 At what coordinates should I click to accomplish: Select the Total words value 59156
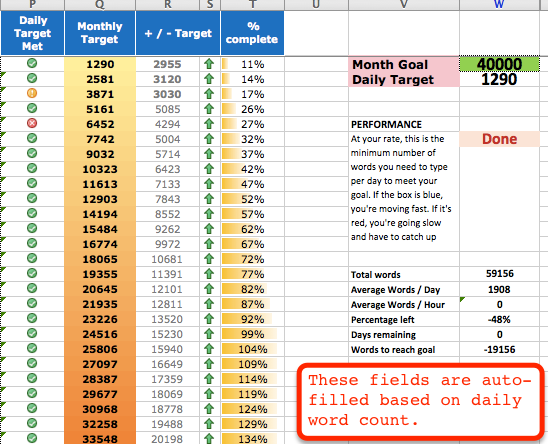coord(499,274)
